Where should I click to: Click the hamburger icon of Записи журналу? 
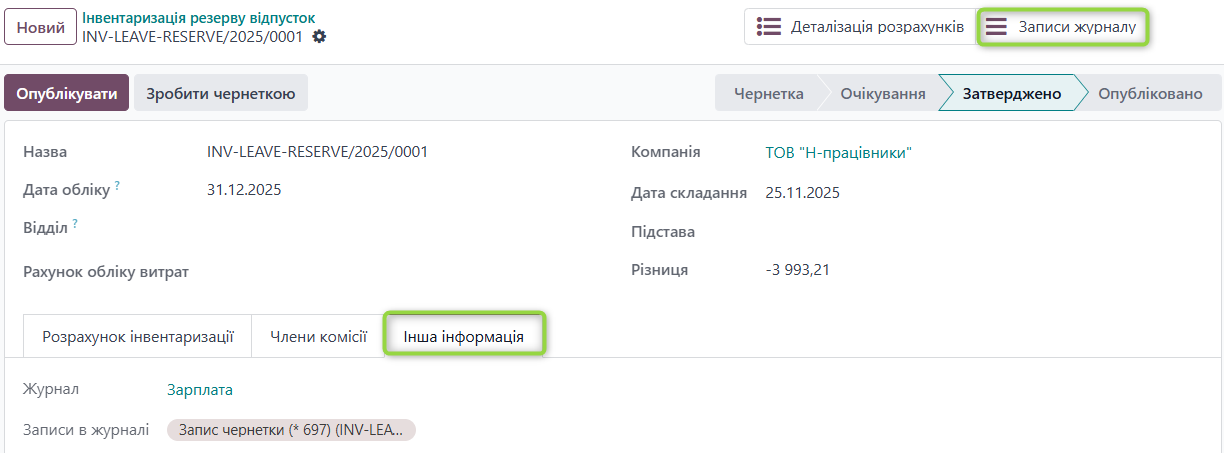(996, 27)
